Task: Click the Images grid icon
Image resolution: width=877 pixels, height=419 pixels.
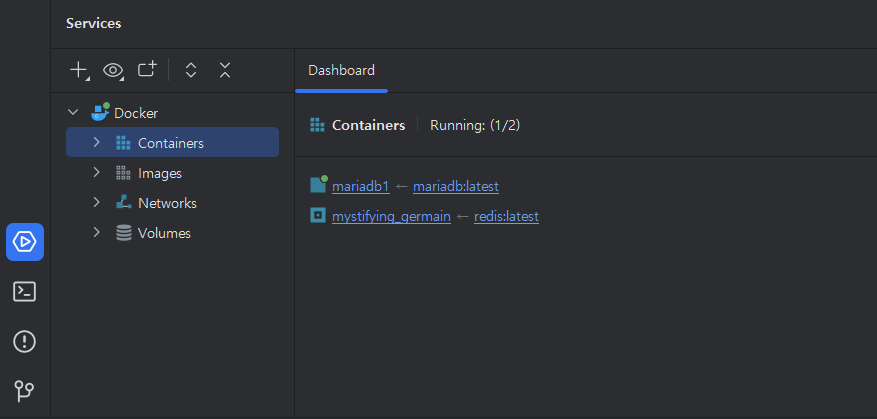Action: pyautogui.click(x=123, y=173)
